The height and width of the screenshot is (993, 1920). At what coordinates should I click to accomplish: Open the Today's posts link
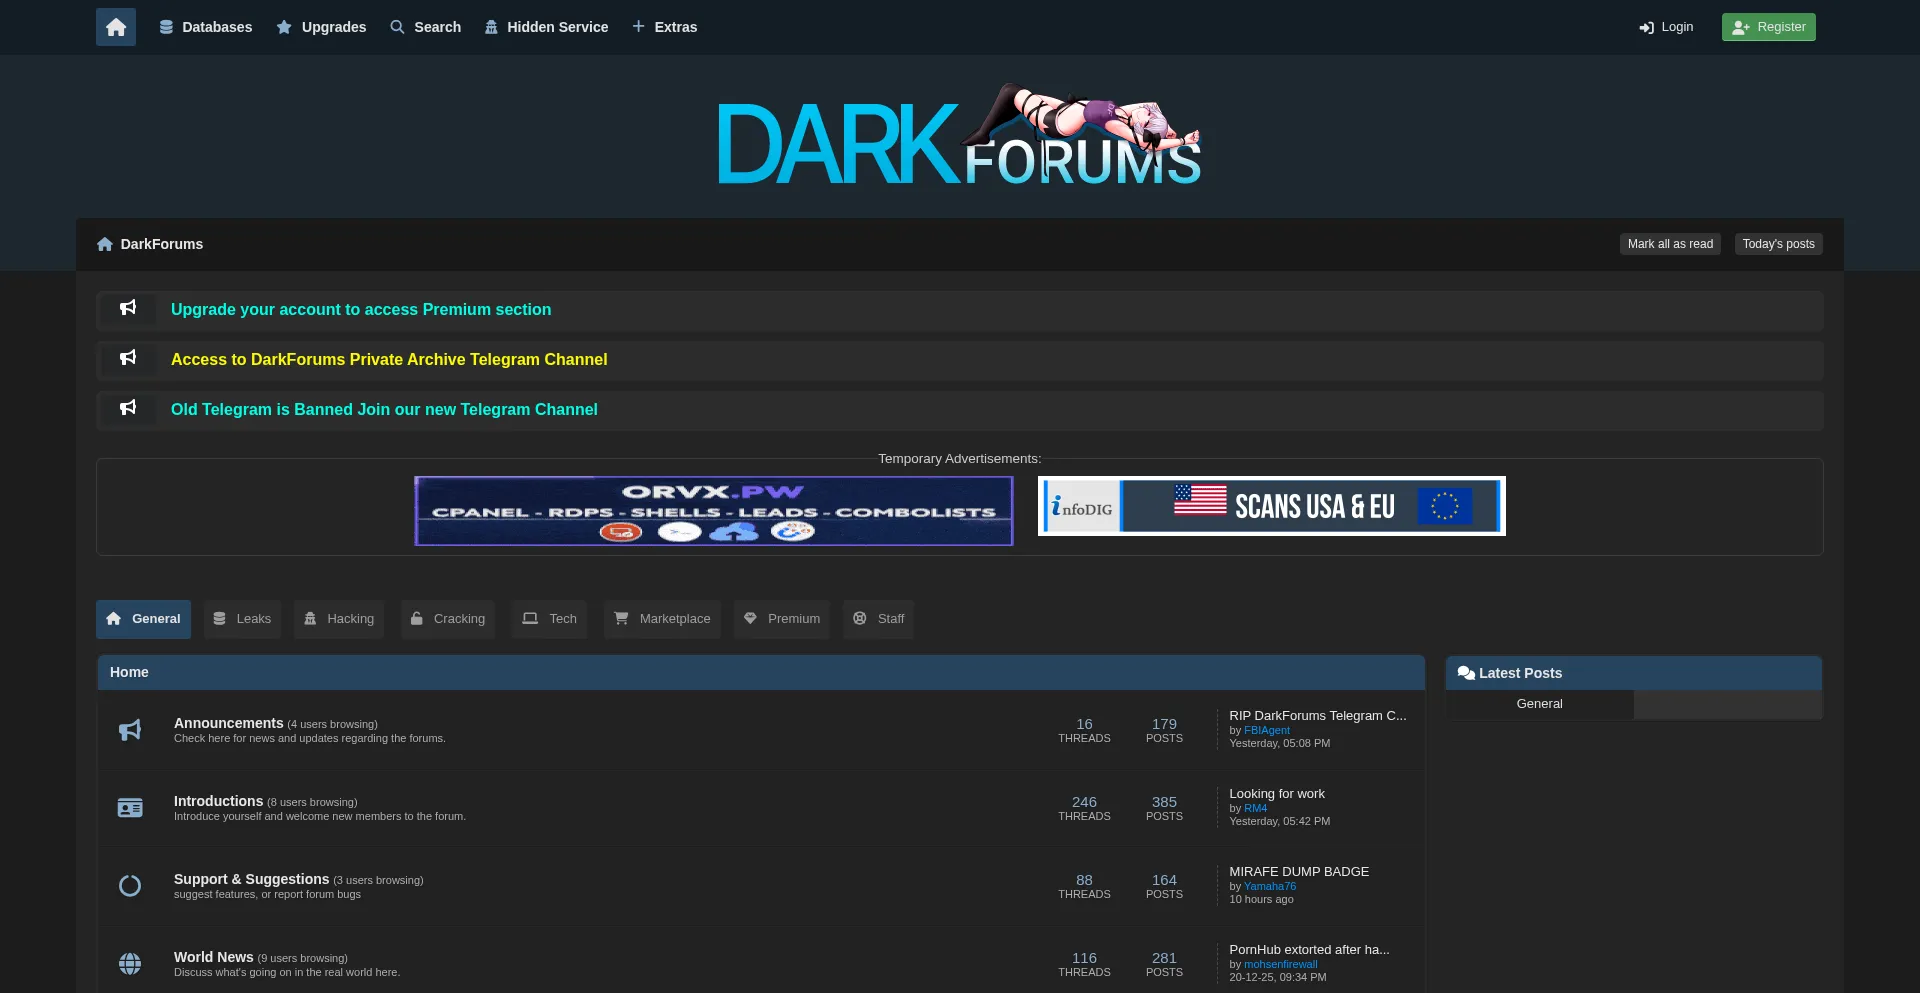pos(1778,243)
